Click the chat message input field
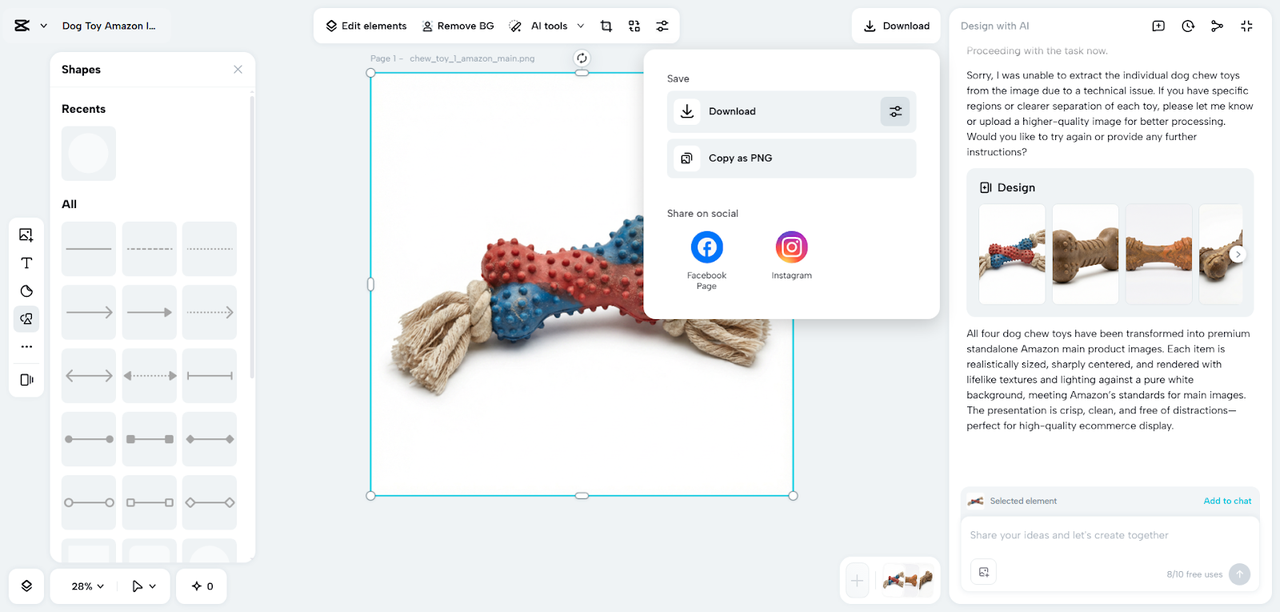 [x=1109, y=535]
